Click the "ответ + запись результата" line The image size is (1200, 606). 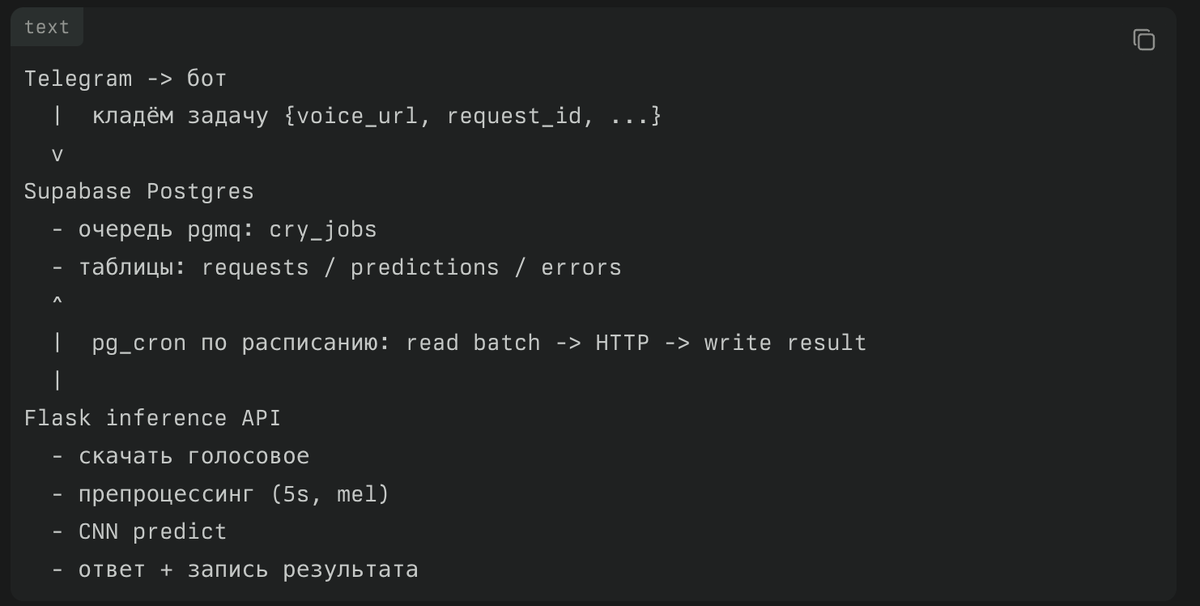pos(248,570)
